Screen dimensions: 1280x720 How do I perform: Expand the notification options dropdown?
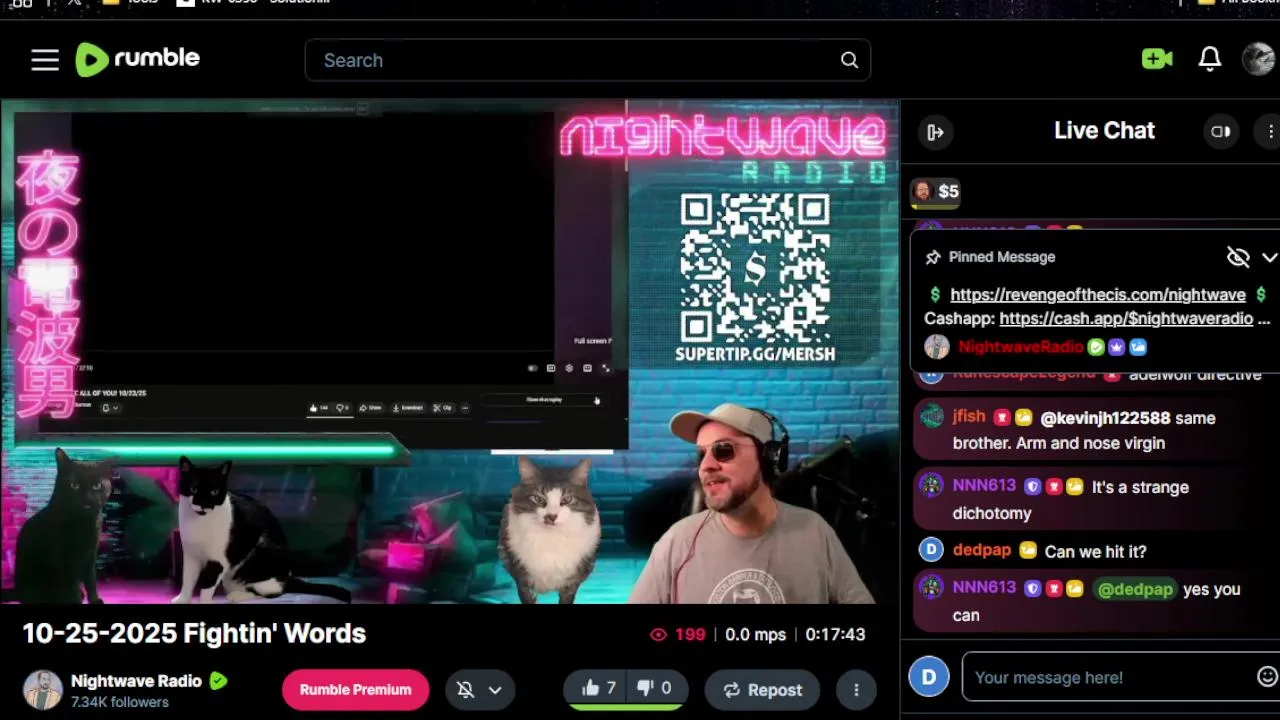pos(495,690)
